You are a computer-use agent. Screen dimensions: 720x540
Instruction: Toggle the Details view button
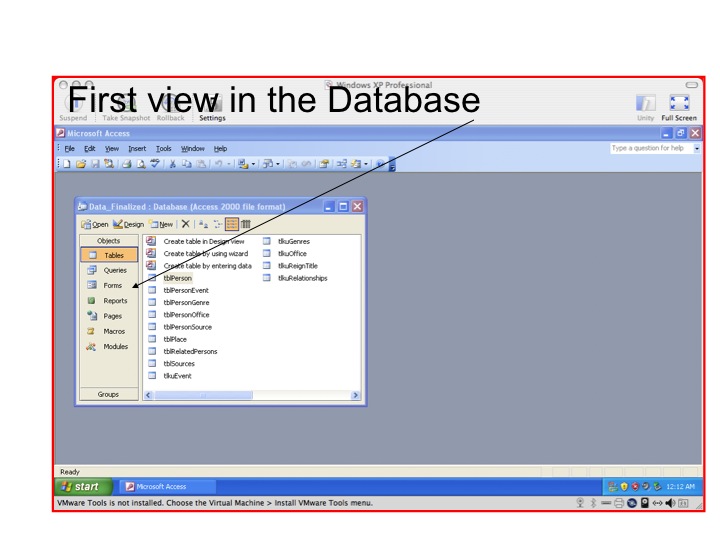tap(246, 224)
